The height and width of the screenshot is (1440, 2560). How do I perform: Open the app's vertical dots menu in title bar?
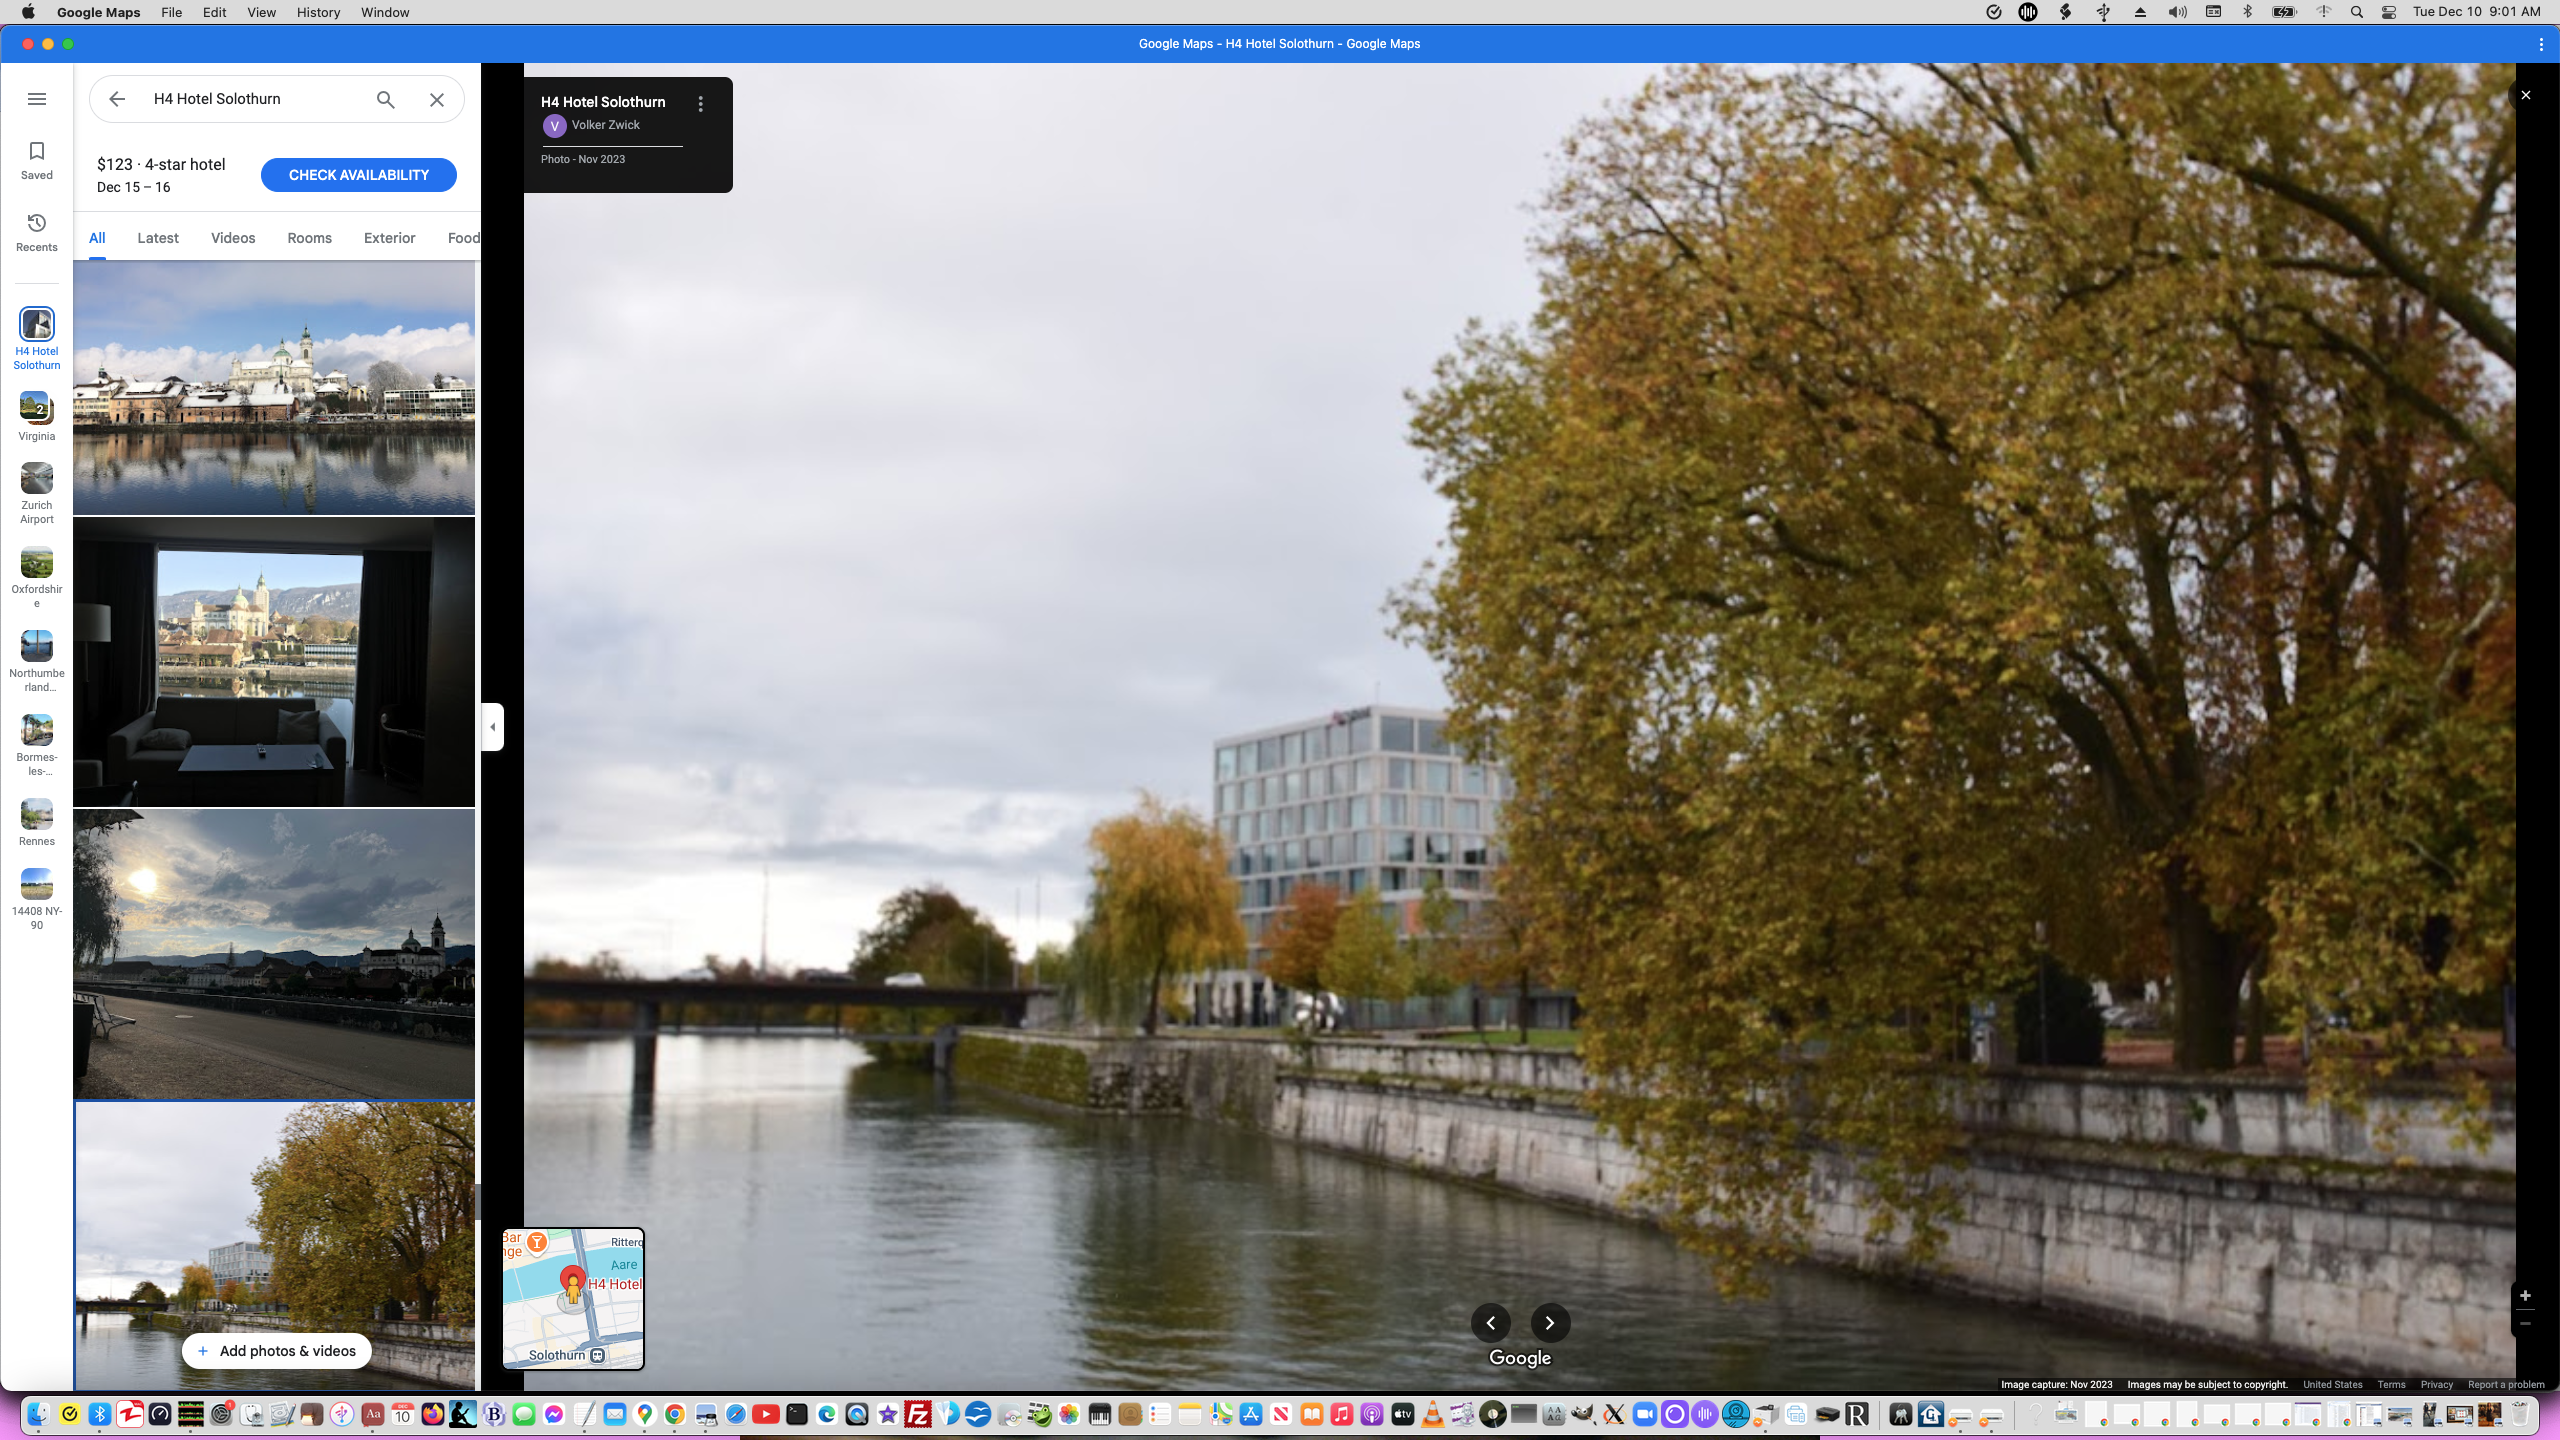pos(2541,44)
